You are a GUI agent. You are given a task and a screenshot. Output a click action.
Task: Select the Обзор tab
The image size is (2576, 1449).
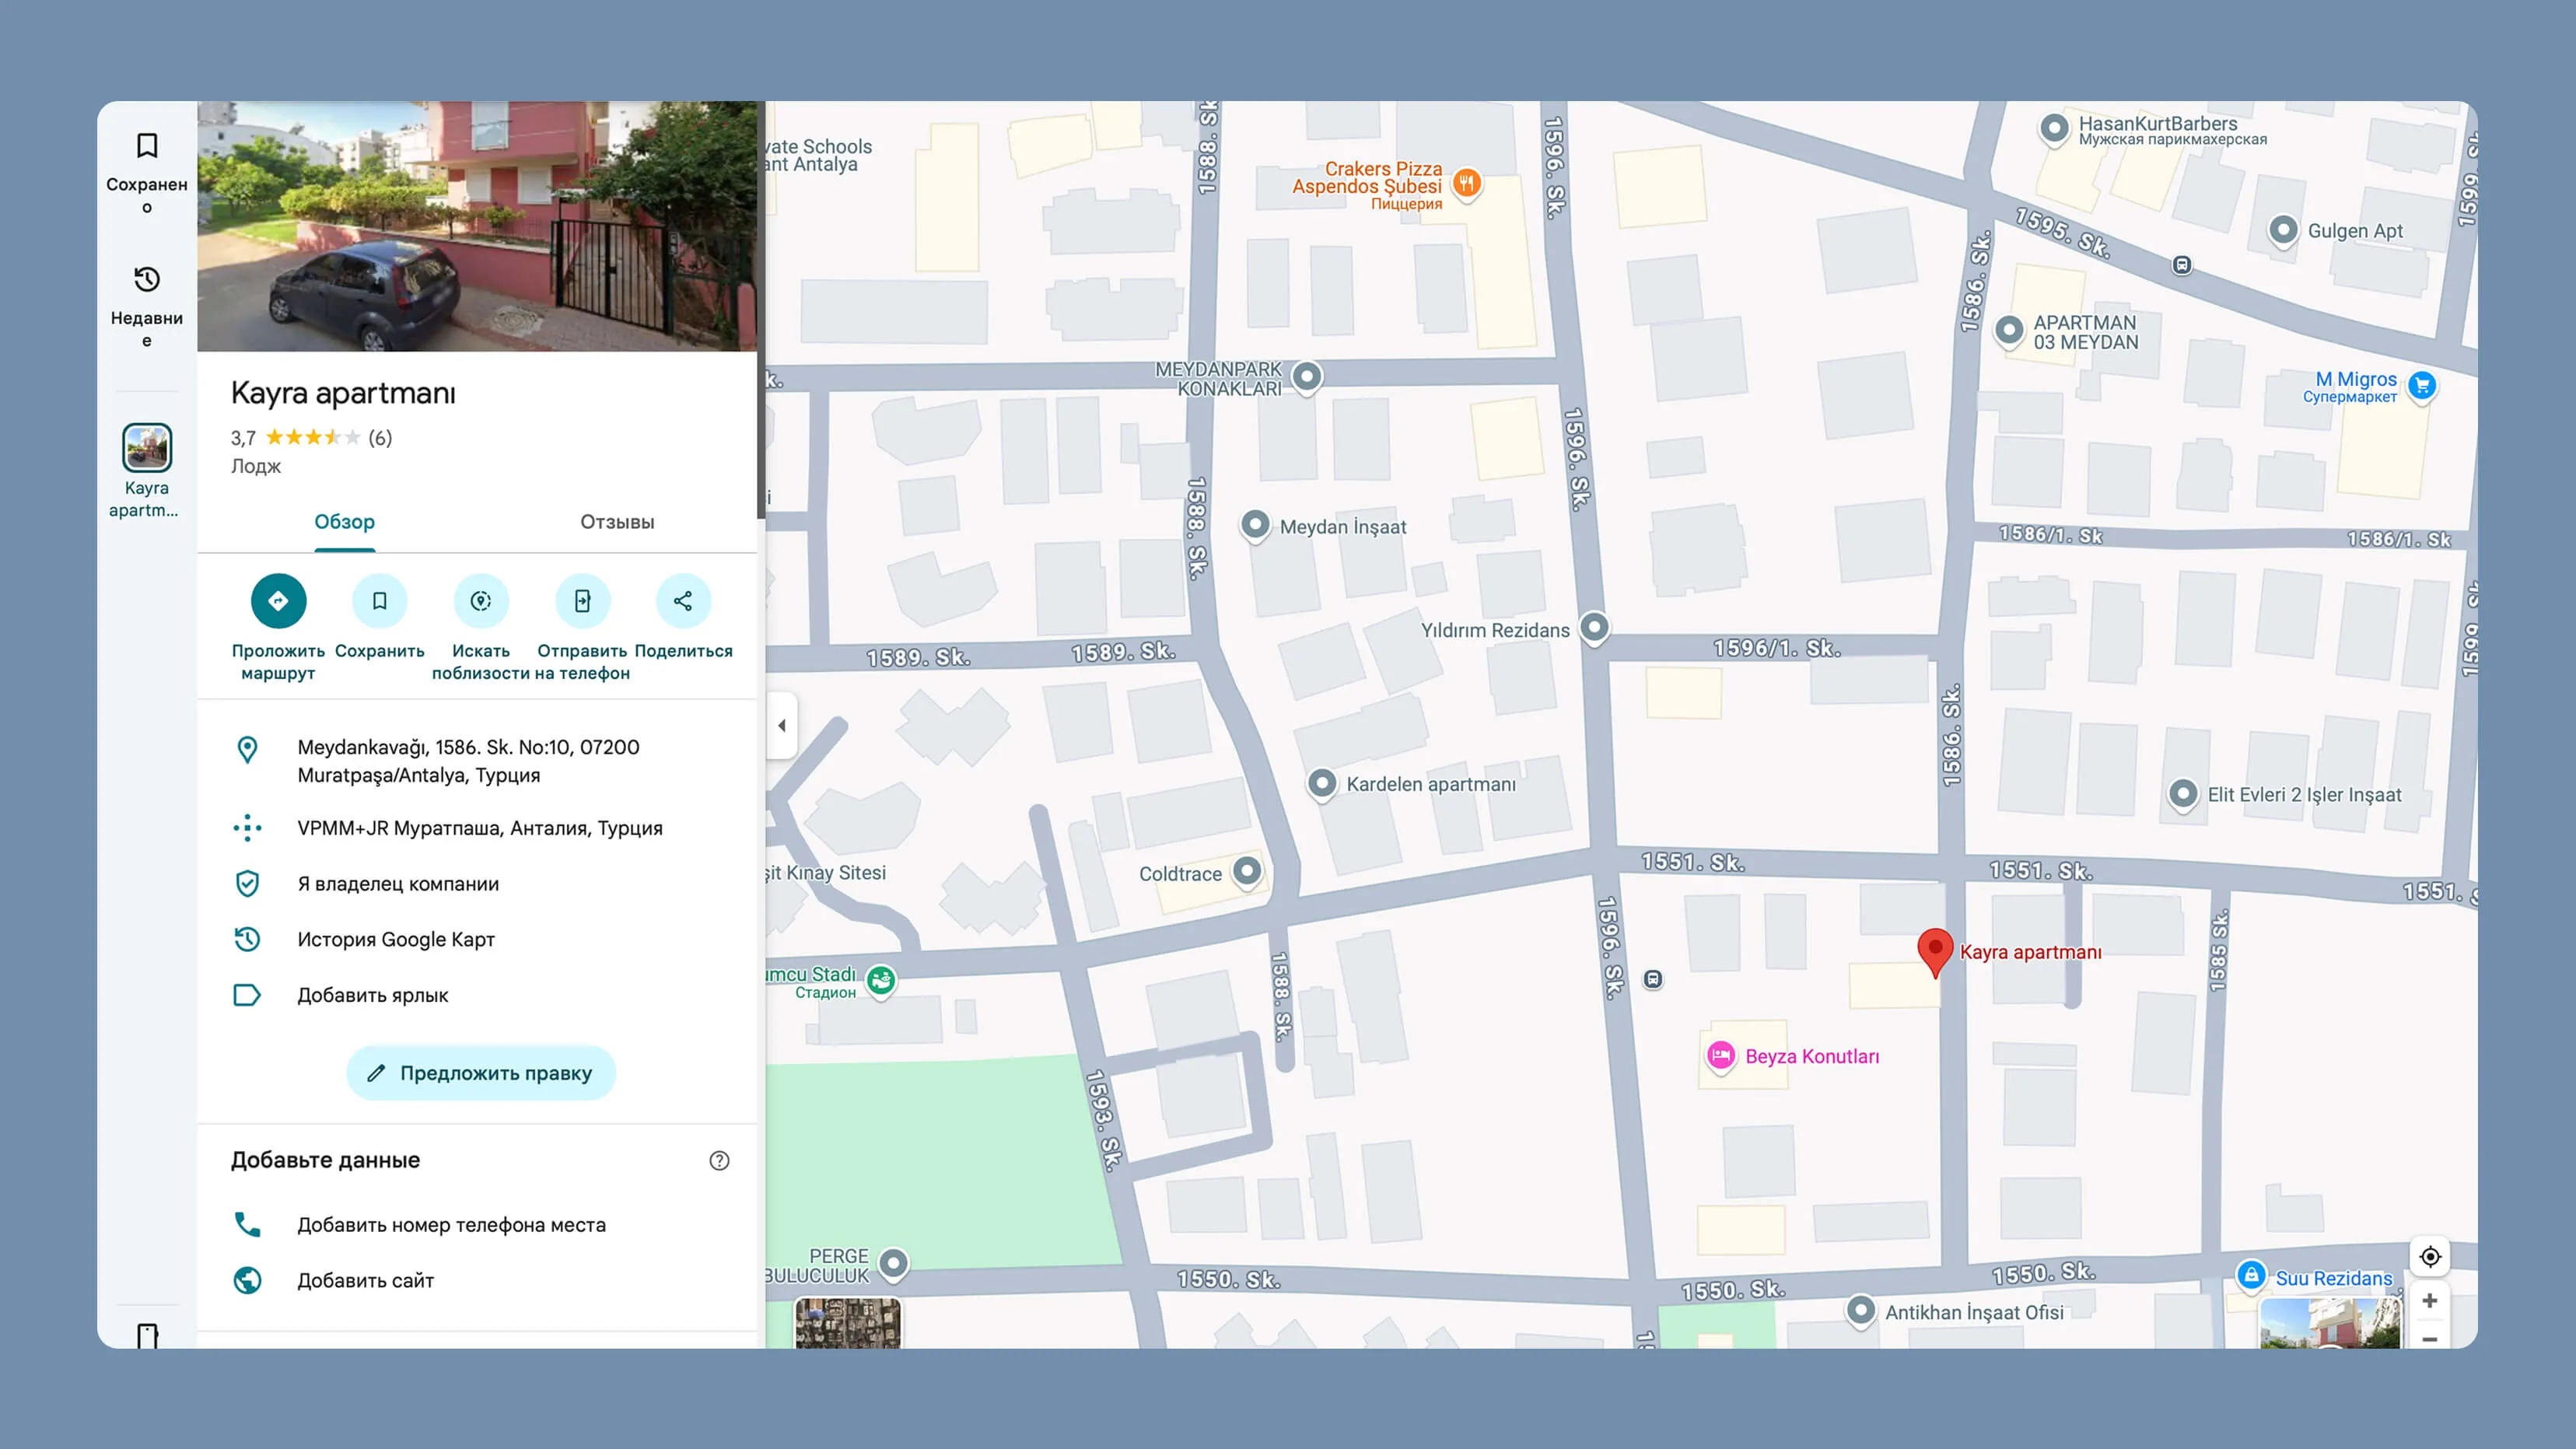[344, 522]
